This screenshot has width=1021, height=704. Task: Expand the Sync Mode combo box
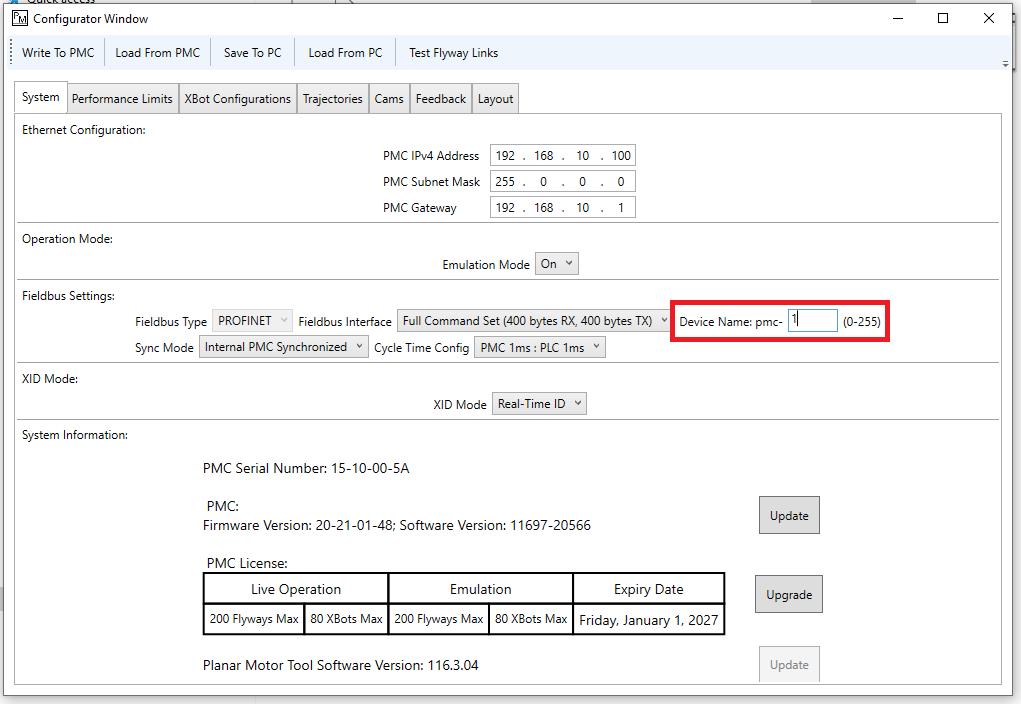click(284, 347)
